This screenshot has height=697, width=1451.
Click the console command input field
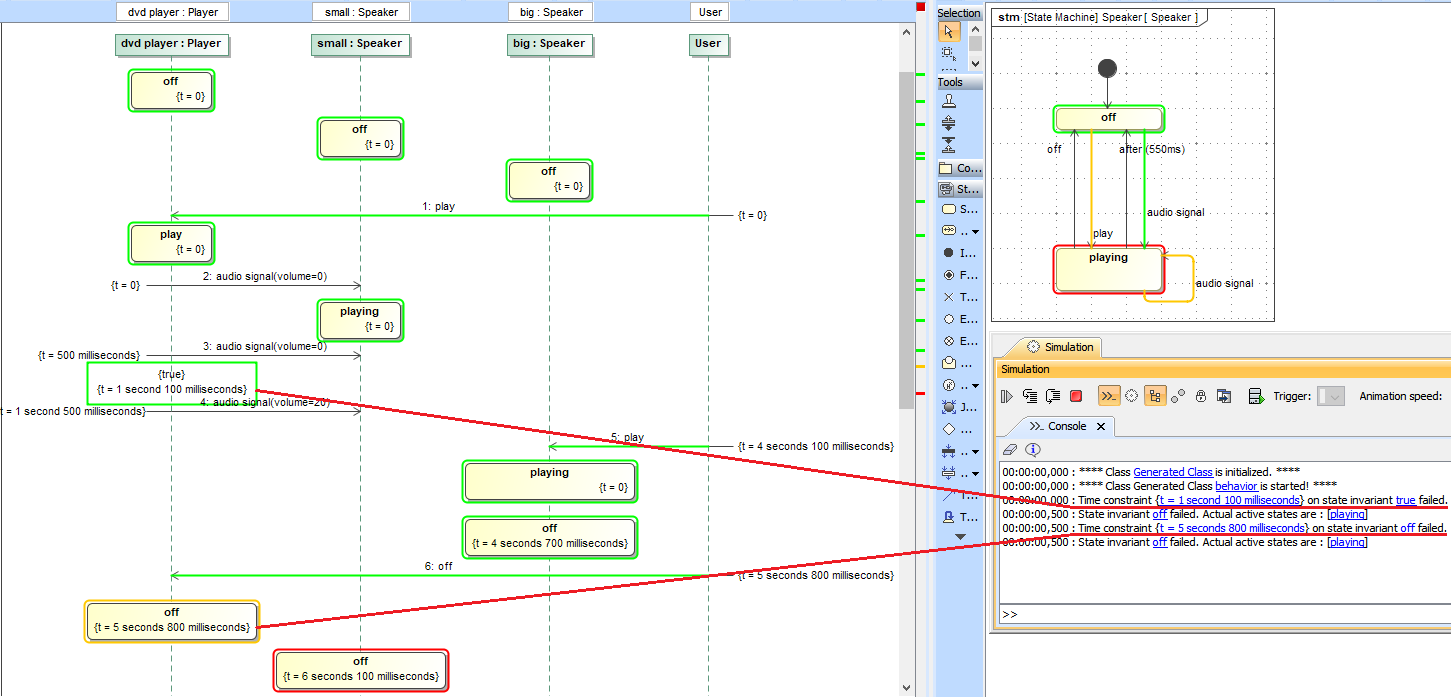[1220, 614]
